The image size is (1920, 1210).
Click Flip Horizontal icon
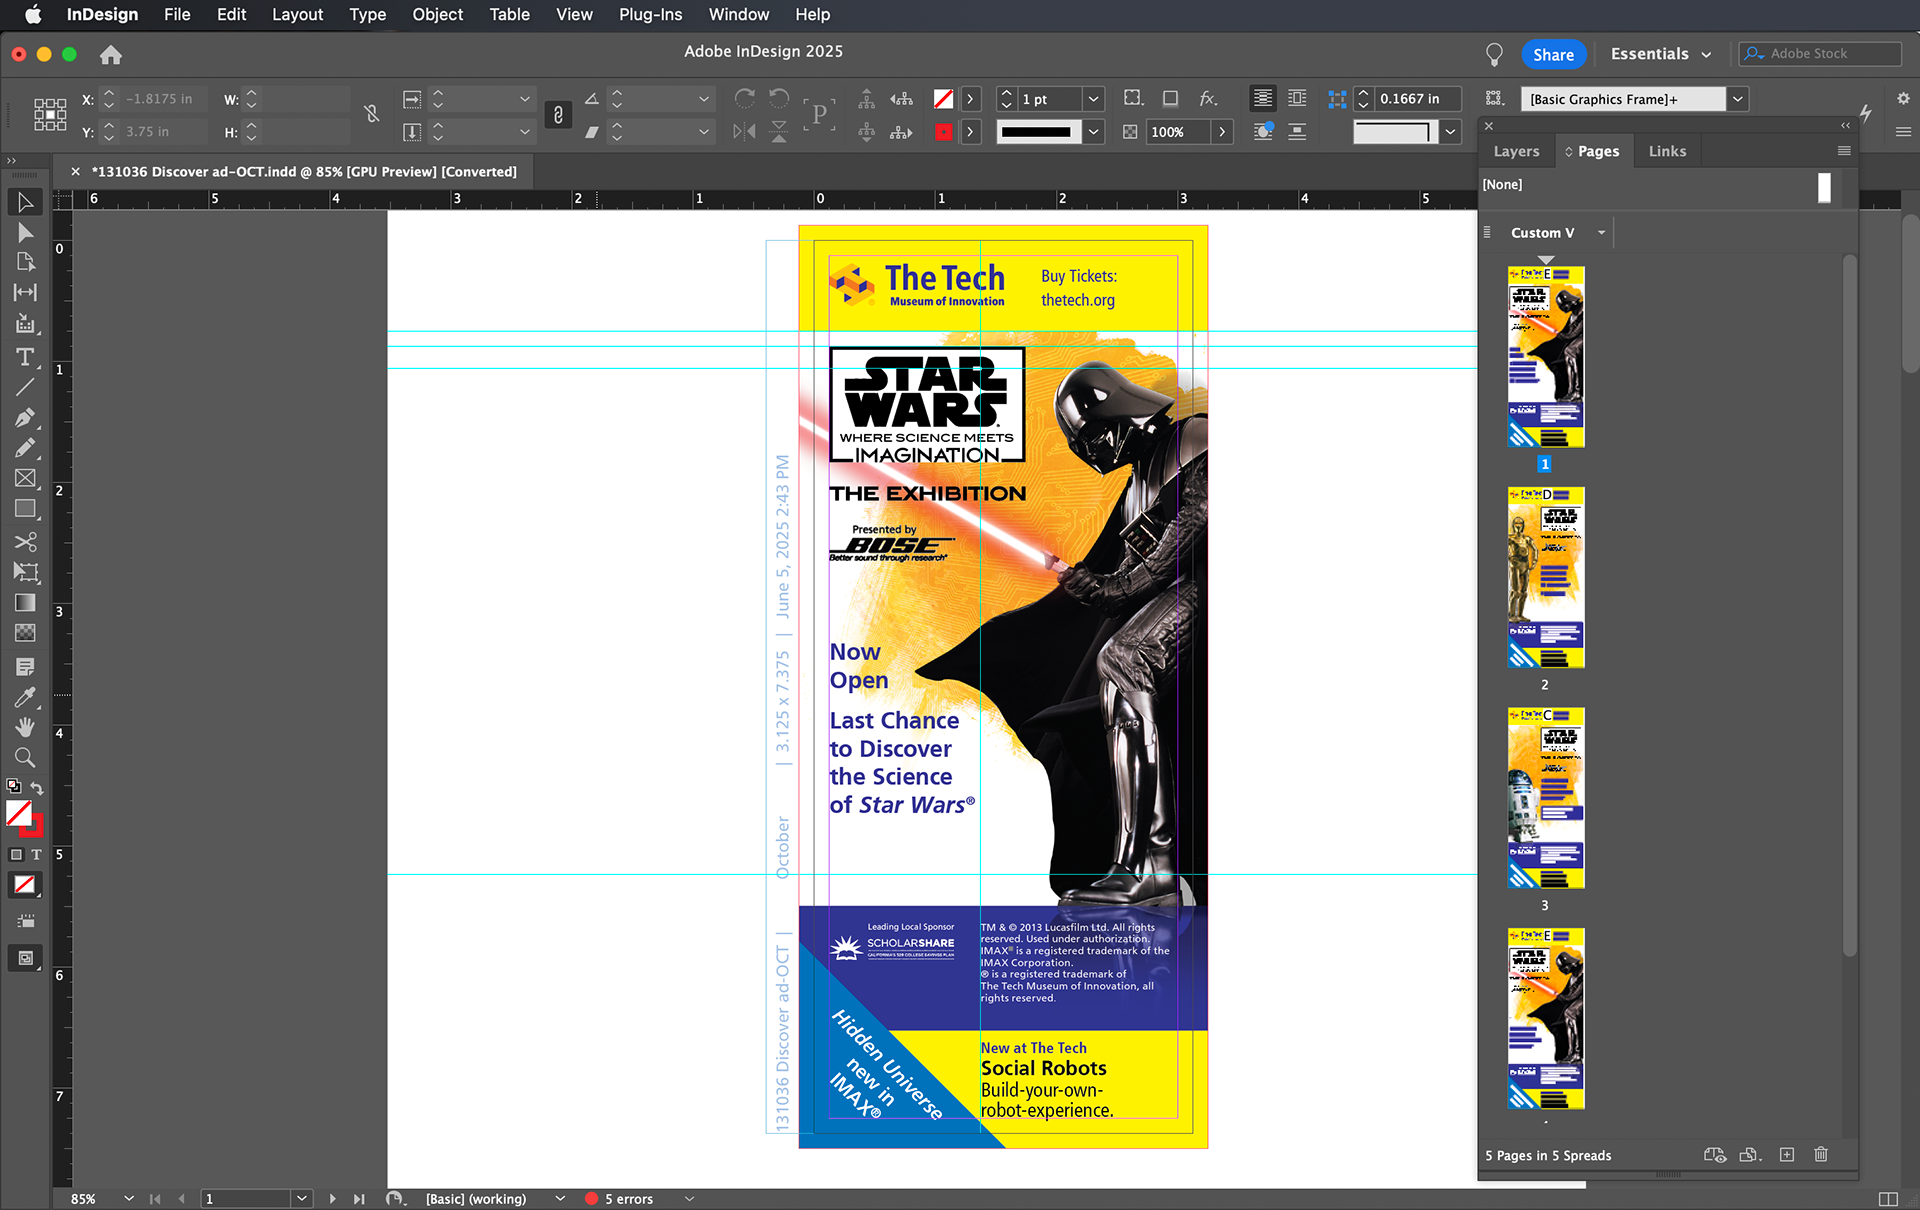(745, 131)
